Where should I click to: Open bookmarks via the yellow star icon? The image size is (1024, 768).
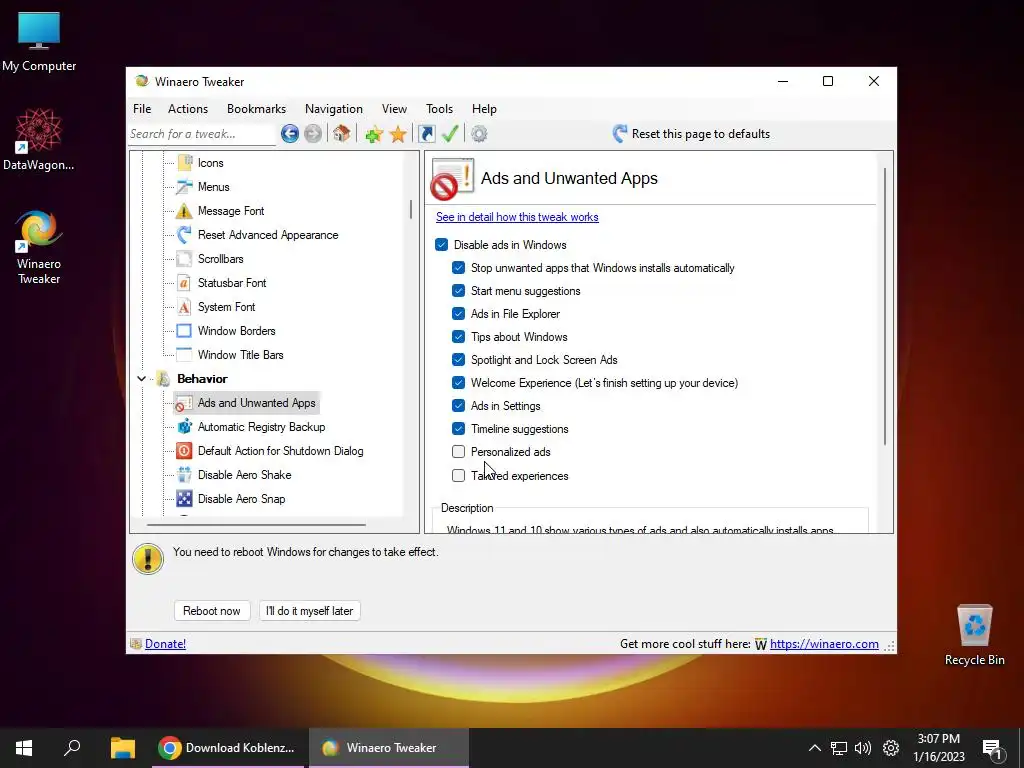click(398, 134)
